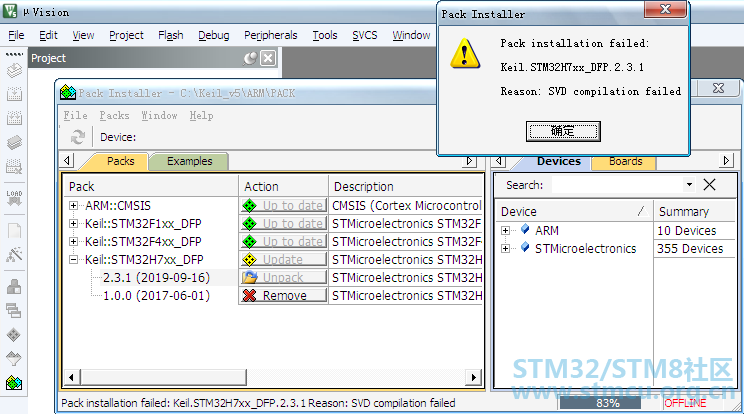Click left arrow beside the Packs tab
This screenshot has height=414, width=744.
pos(67,161)
